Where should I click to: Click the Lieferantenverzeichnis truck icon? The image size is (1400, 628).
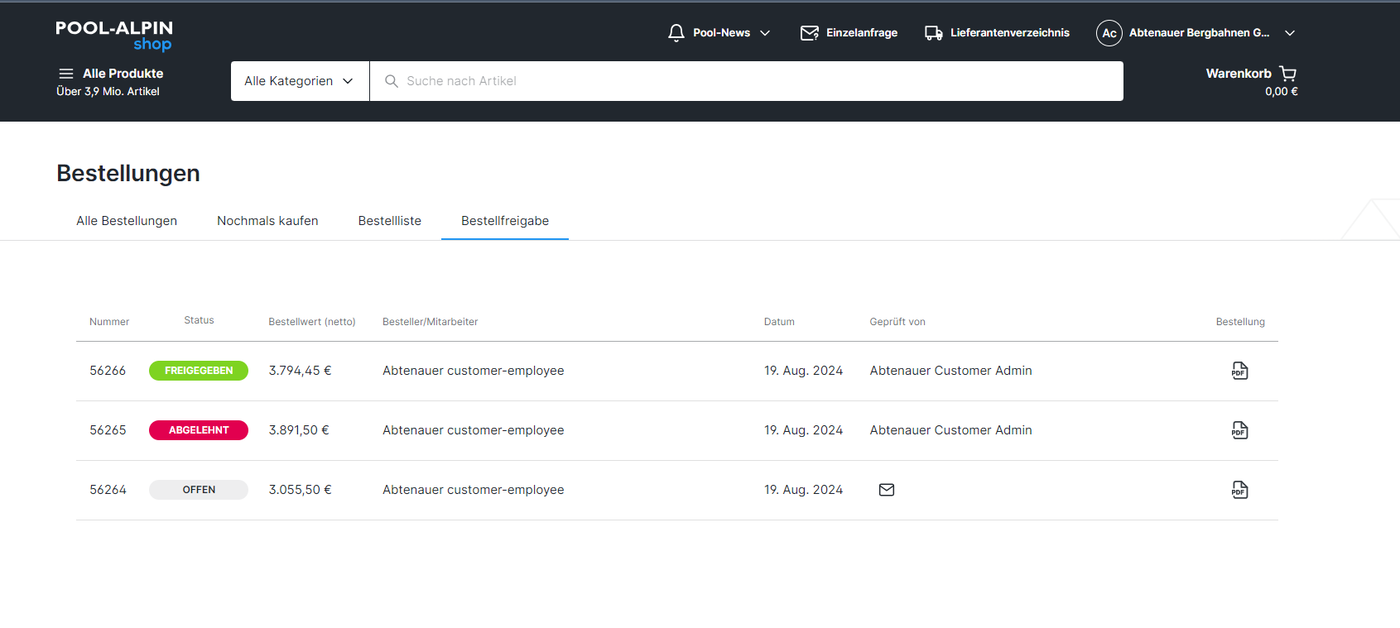[x=933, y=33]
